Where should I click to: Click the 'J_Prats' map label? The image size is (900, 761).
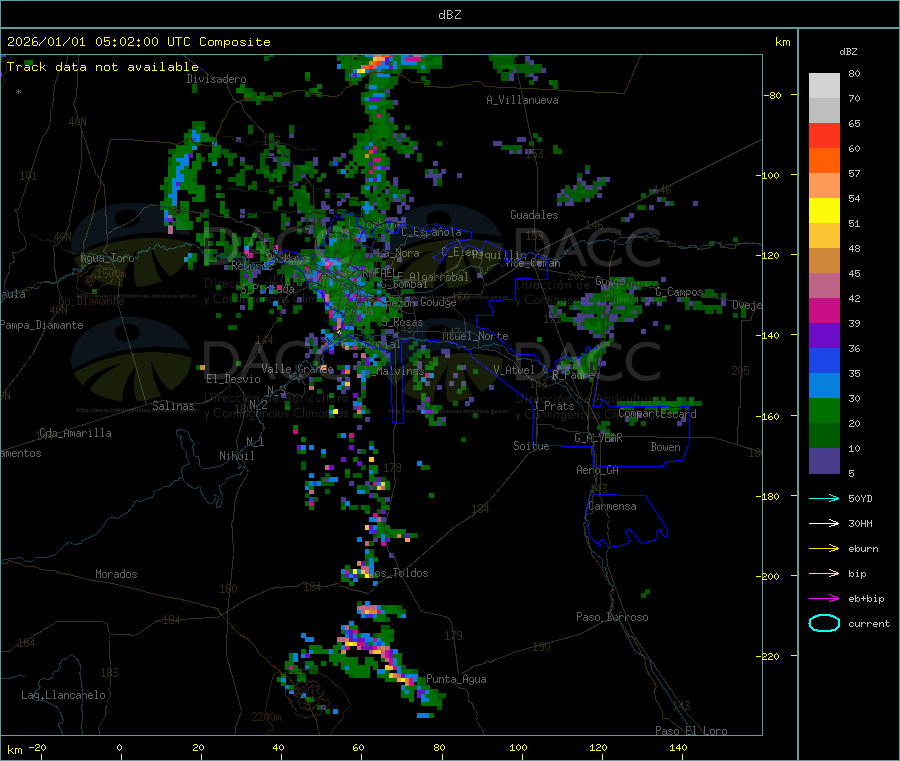(x=553, y=406)
